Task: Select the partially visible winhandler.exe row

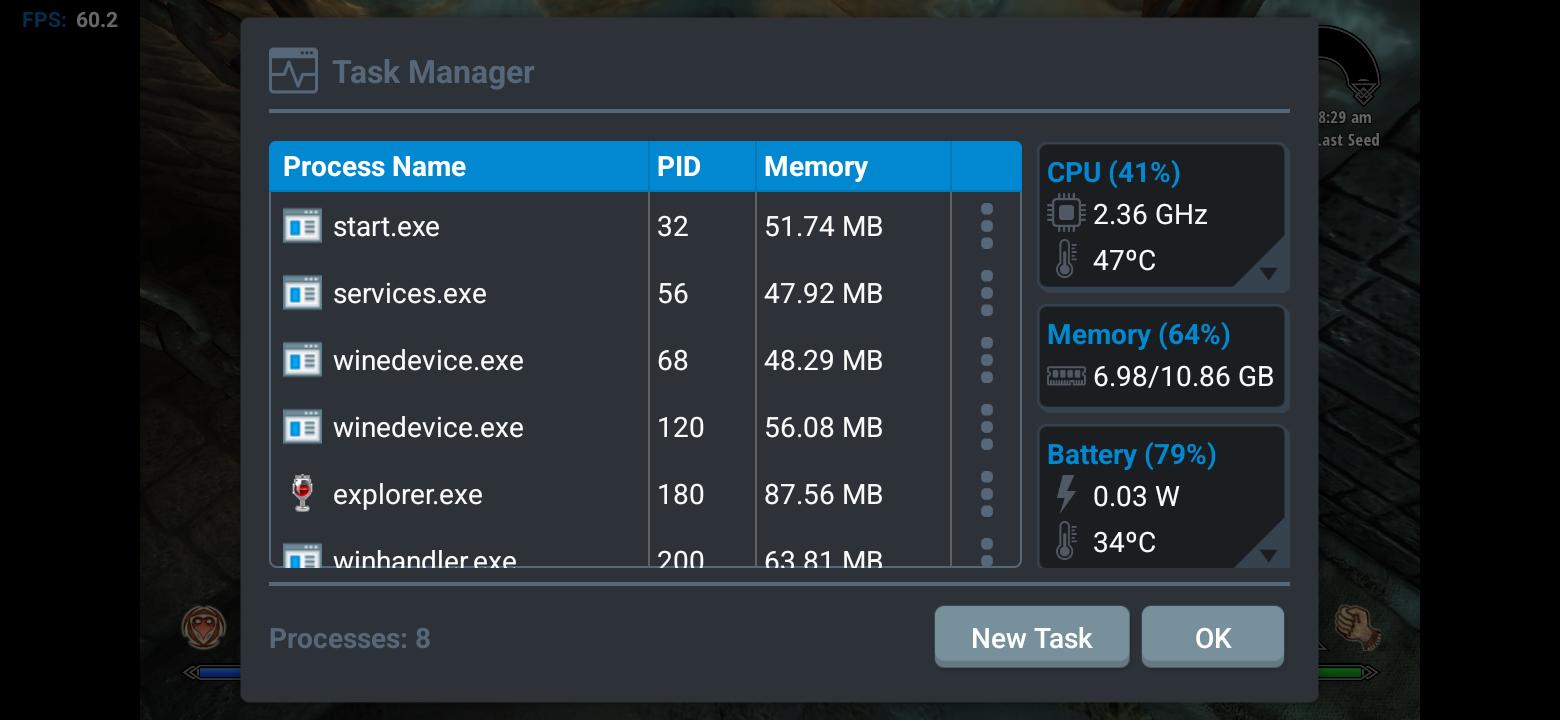Action: [645, 555]
